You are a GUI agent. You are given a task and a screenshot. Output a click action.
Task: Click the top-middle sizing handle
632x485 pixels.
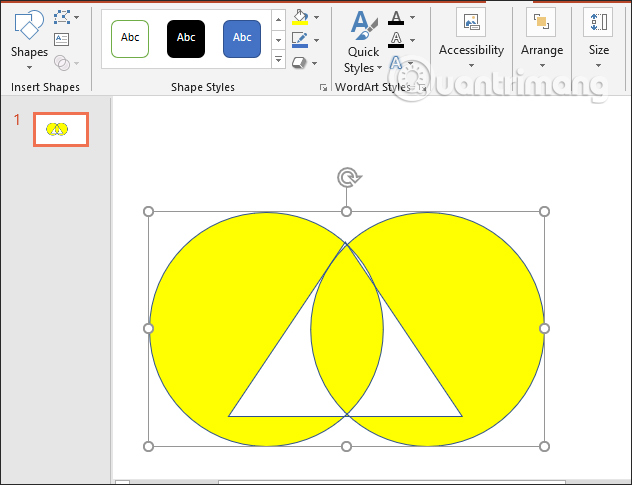346,211
